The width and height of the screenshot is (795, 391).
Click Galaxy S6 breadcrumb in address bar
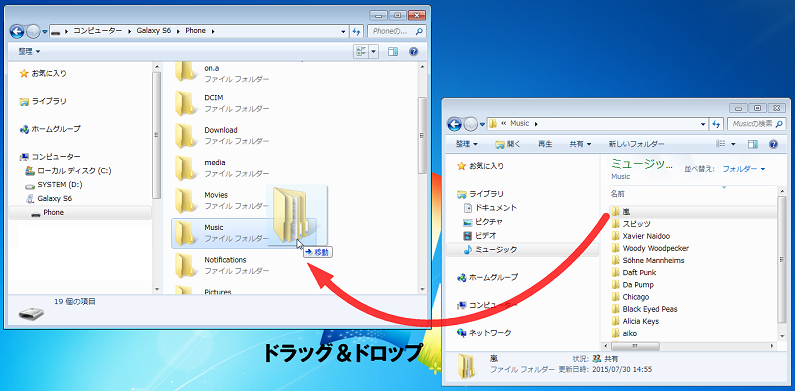click(154, 31)
